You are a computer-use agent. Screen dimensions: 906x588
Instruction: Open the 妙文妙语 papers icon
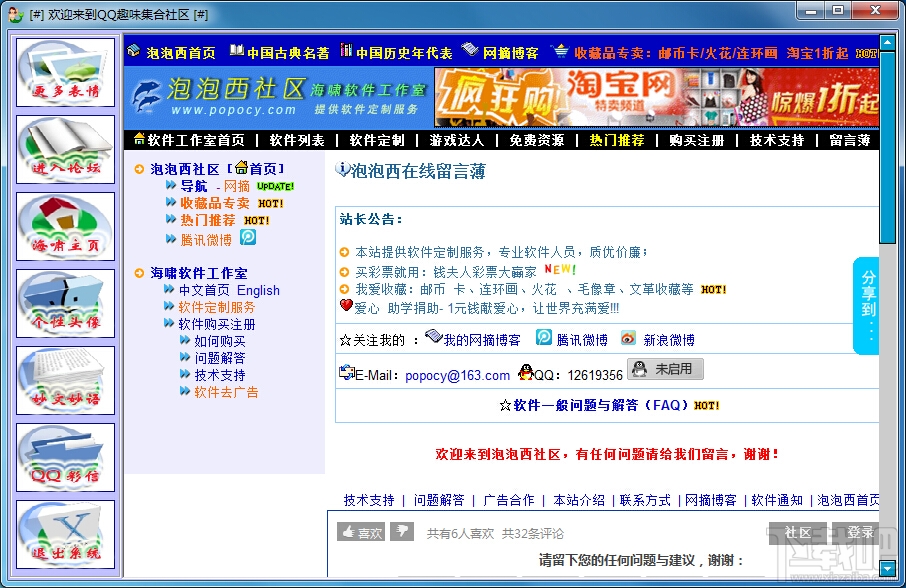[65, 381]
